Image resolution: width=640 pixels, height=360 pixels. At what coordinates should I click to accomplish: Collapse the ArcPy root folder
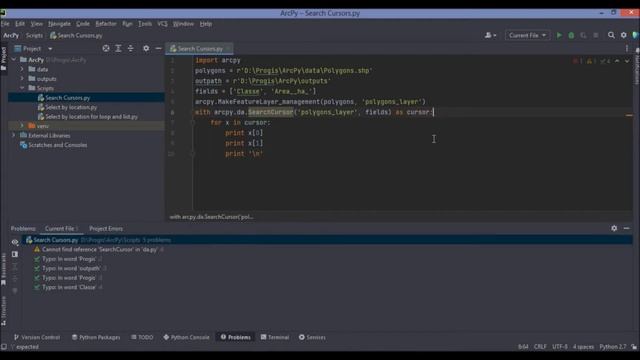click(x=14, y=60)
